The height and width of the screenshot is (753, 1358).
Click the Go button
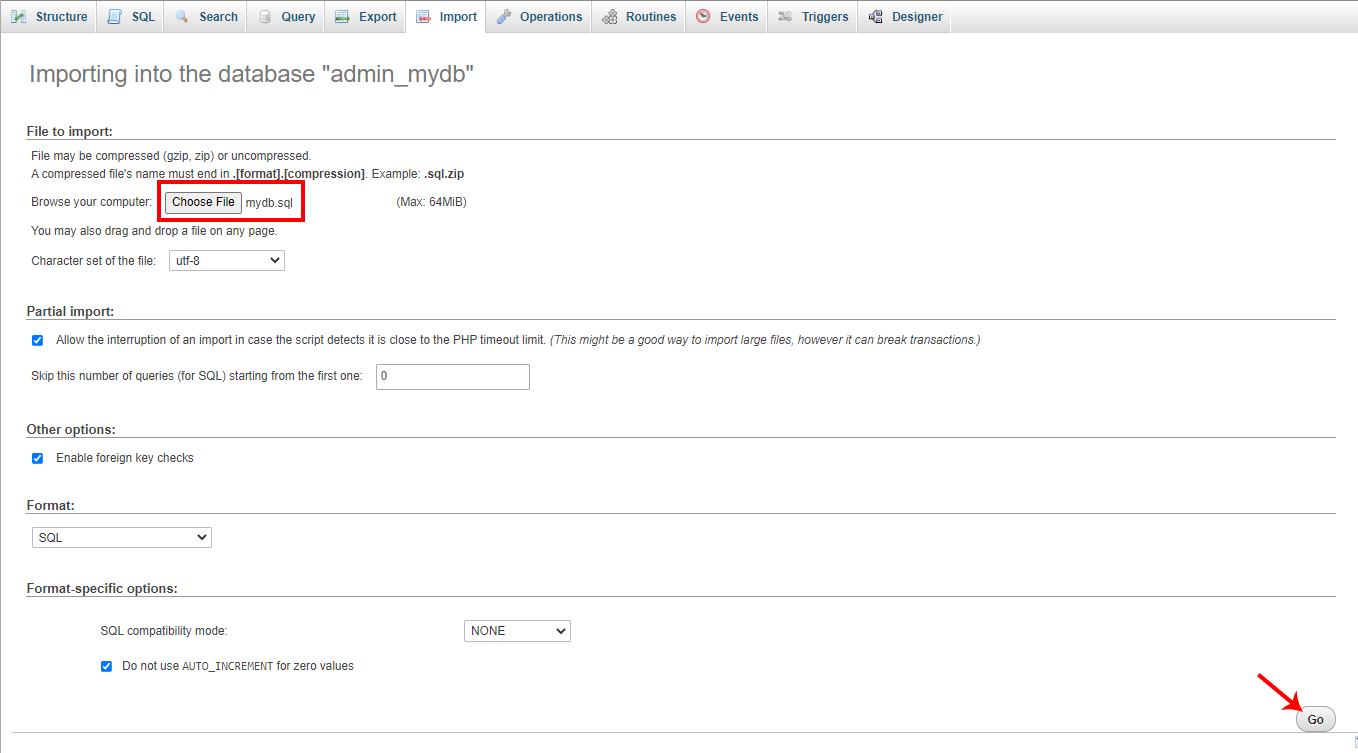click(1315, 719)
